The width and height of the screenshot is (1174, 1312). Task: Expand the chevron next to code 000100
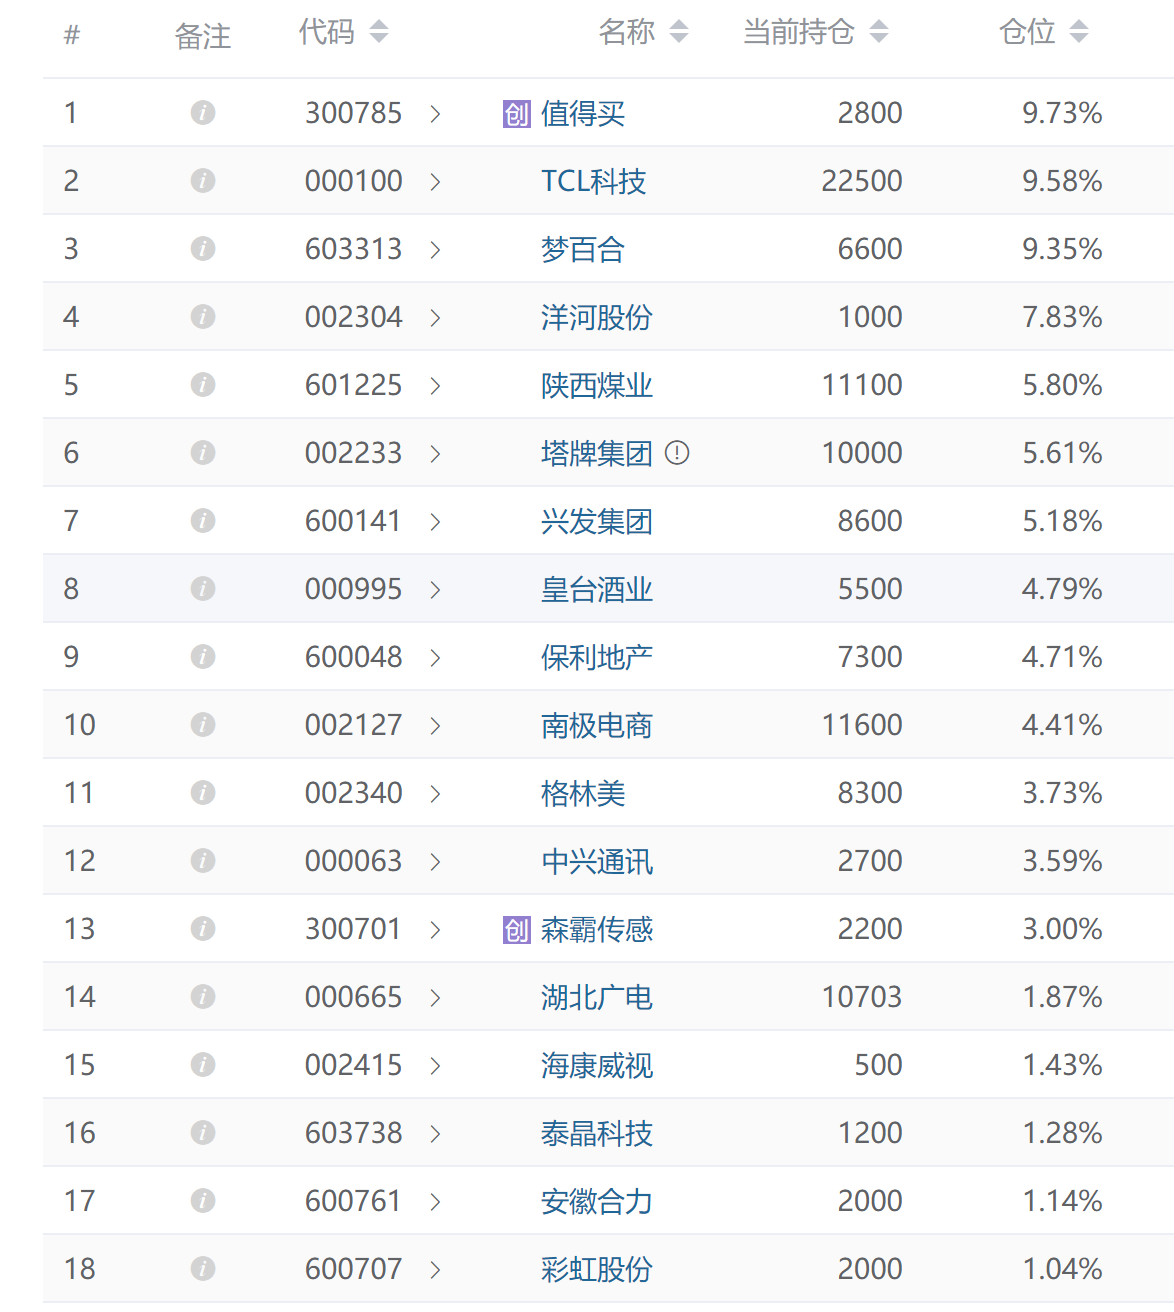[x=435, y=181]
